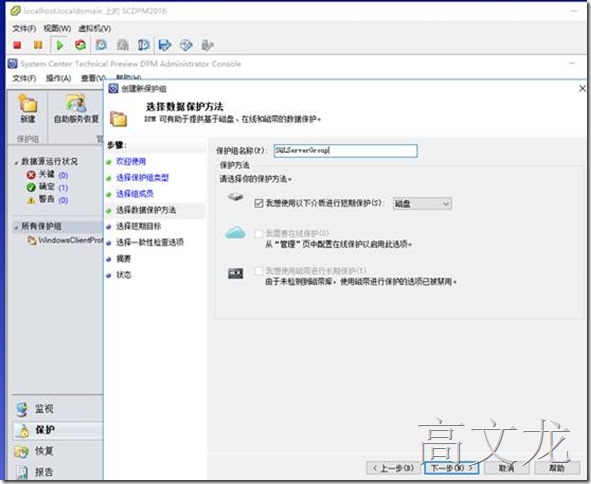Click the protection group name input field
This screenshot has width=591, height=484.
345,151
